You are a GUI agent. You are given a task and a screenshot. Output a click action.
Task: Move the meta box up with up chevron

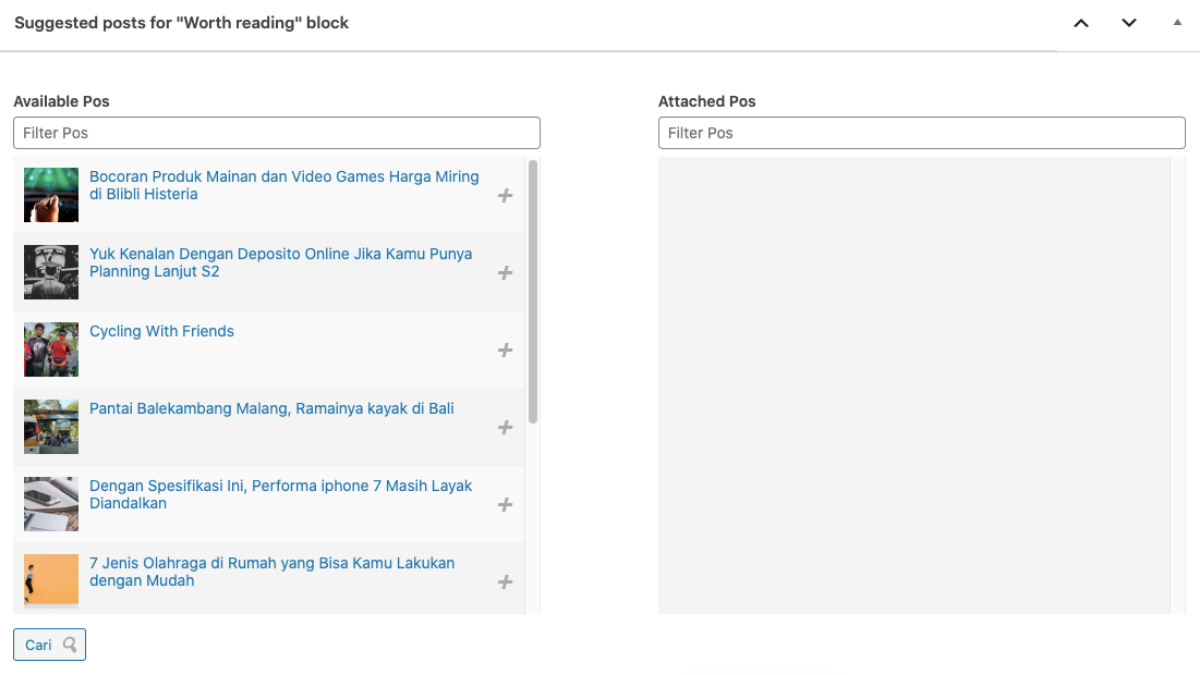coord(1081,23)
